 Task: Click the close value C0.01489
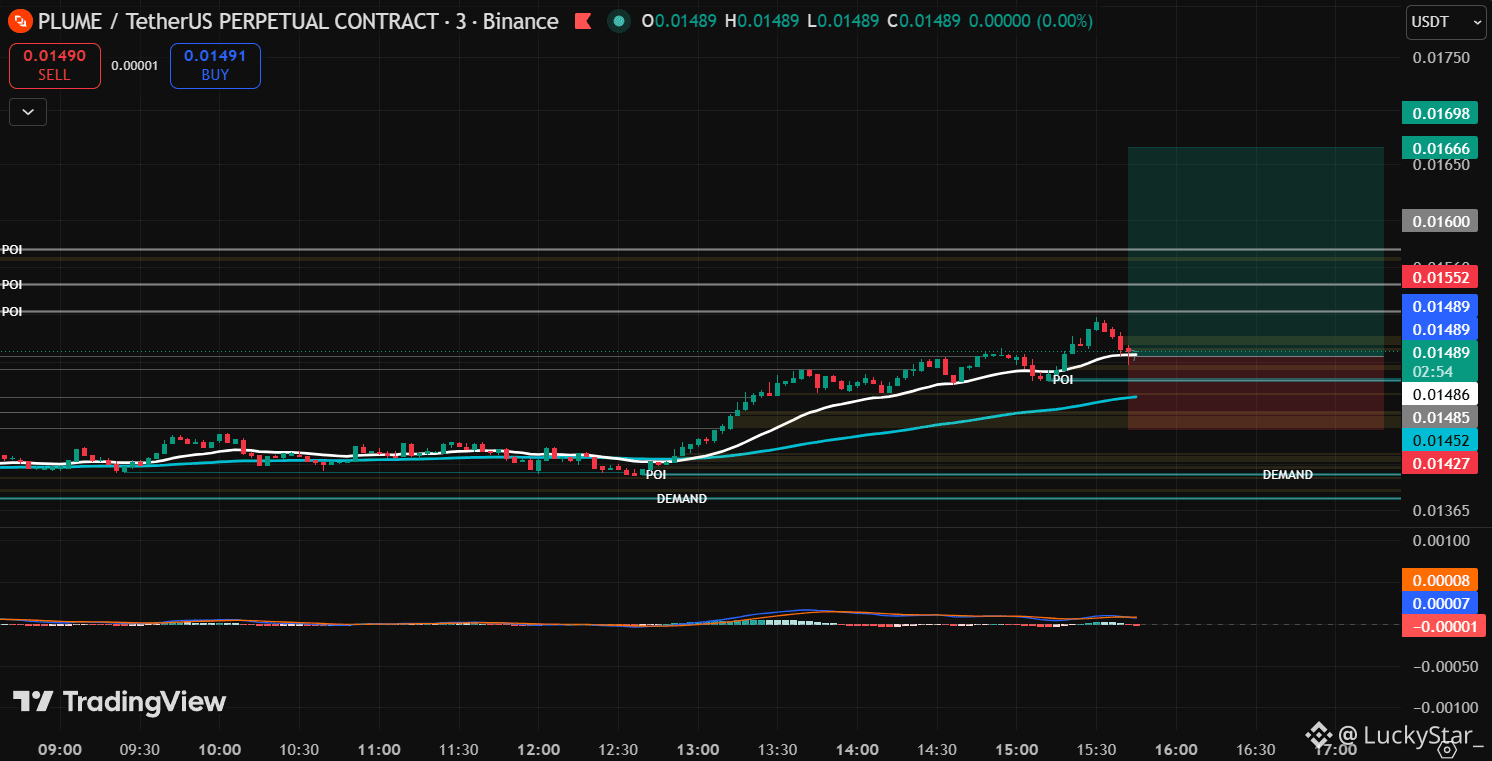coord(924,21)
